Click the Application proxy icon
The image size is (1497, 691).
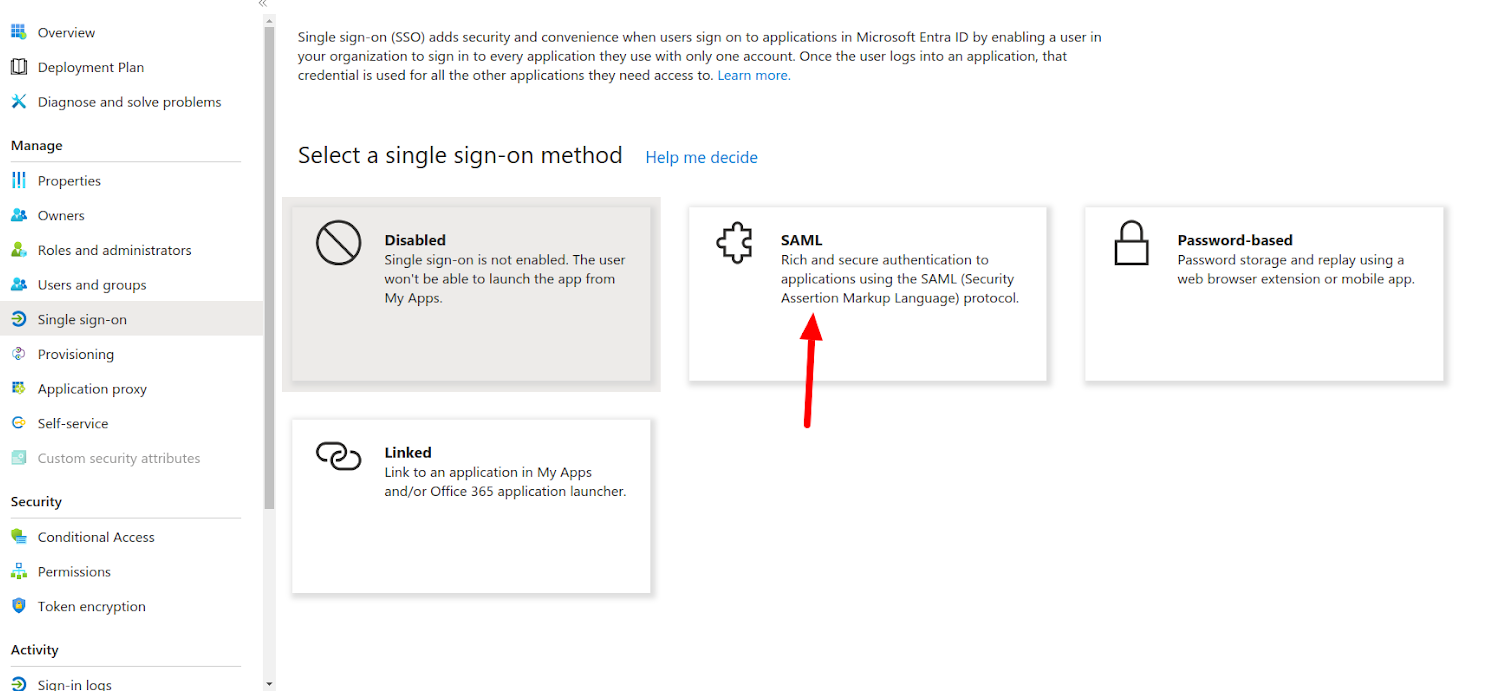(x=18, y=389)
